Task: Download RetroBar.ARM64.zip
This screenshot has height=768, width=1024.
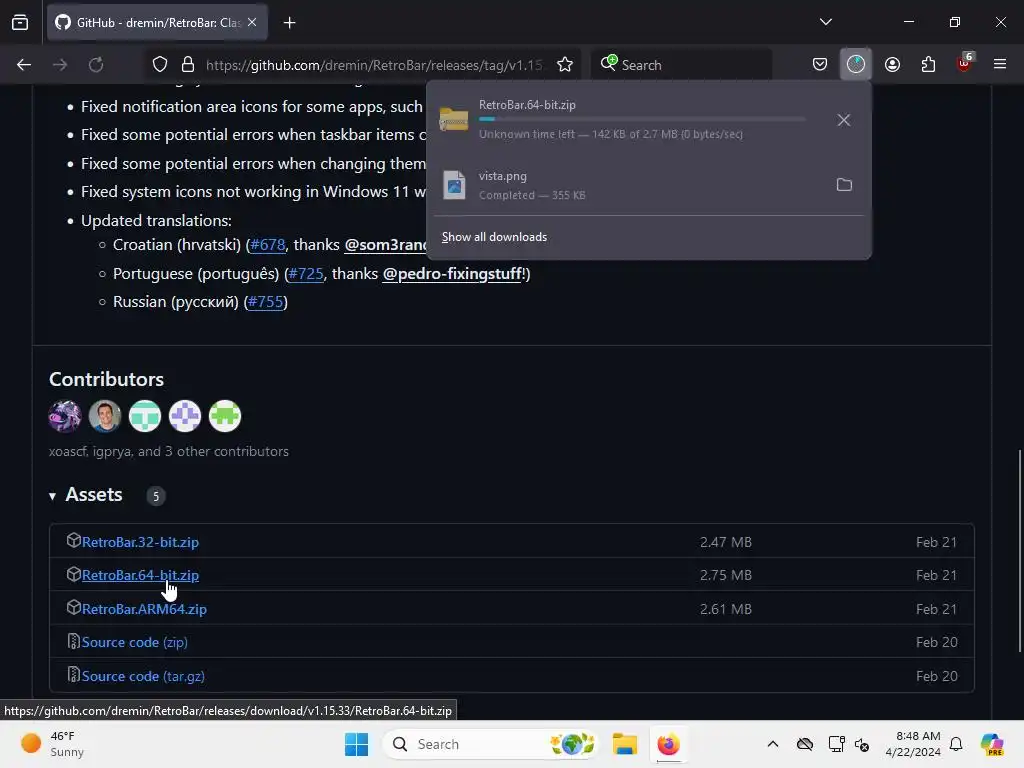Action: (x=144, y=609)
